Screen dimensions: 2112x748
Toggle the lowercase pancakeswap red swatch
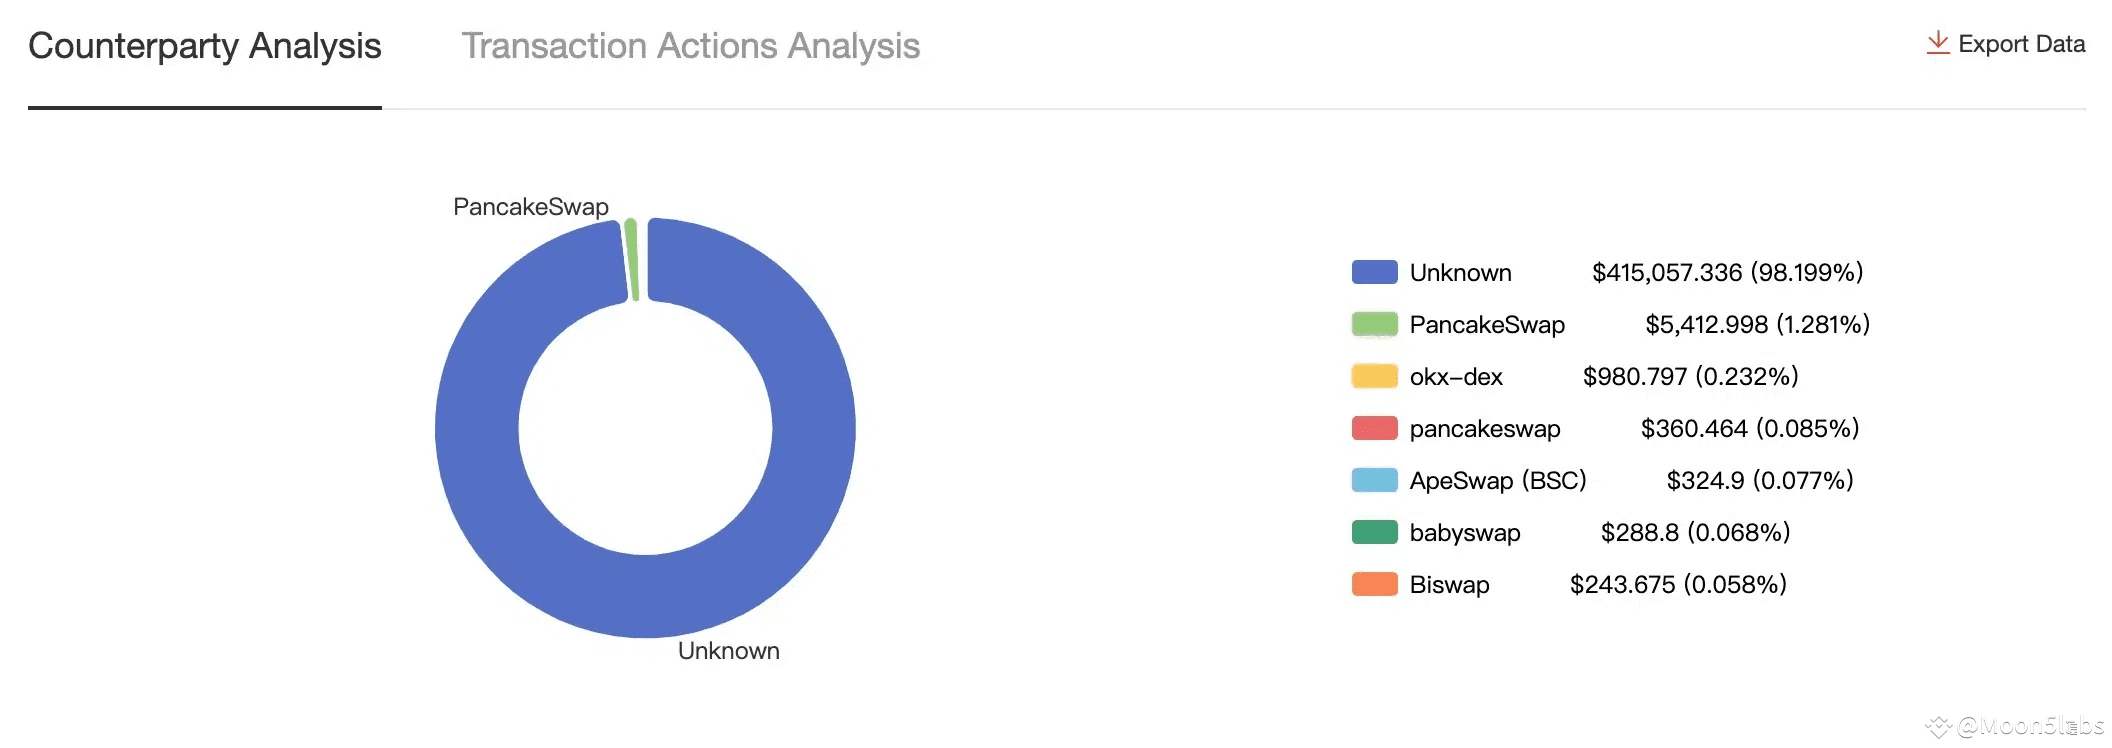click(x=1374, y=428)
